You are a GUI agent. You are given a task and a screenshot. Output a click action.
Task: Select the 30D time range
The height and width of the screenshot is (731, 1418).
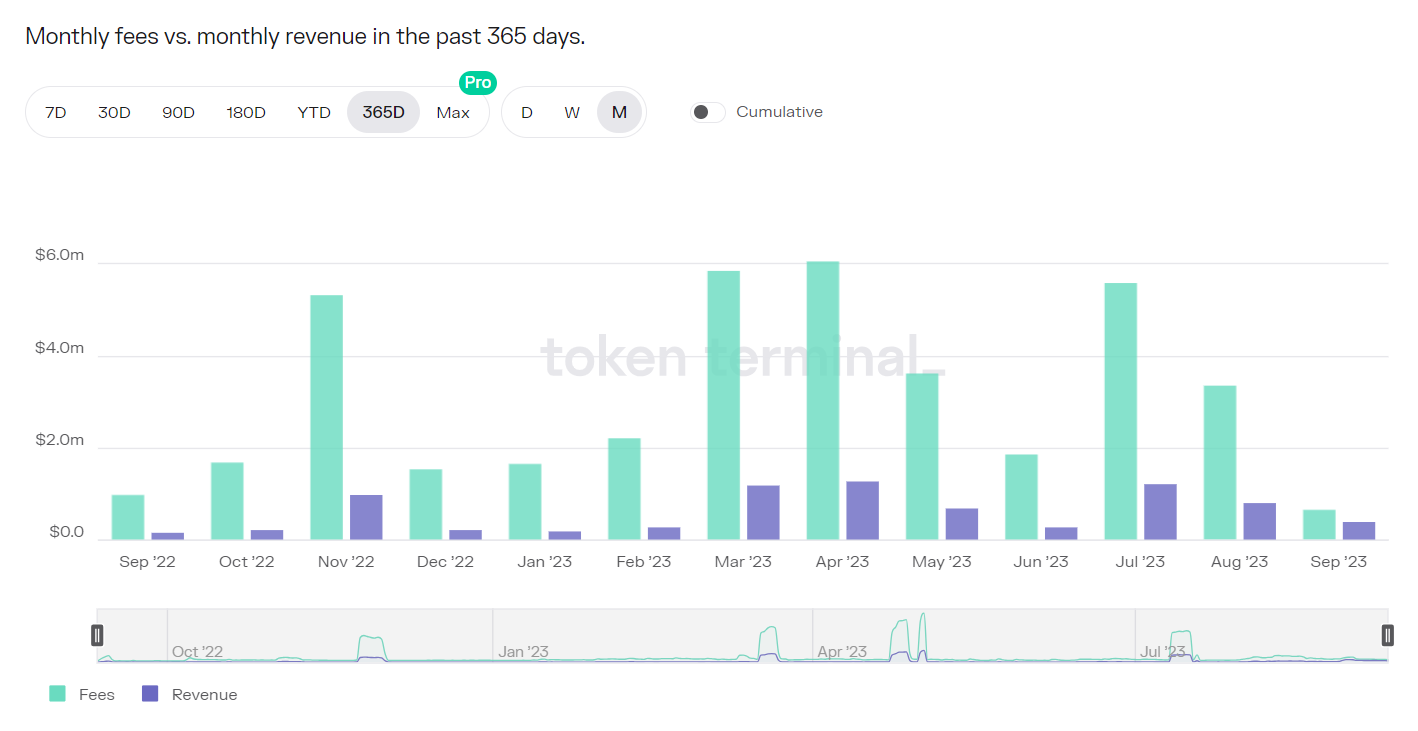[x=114, y=112]
